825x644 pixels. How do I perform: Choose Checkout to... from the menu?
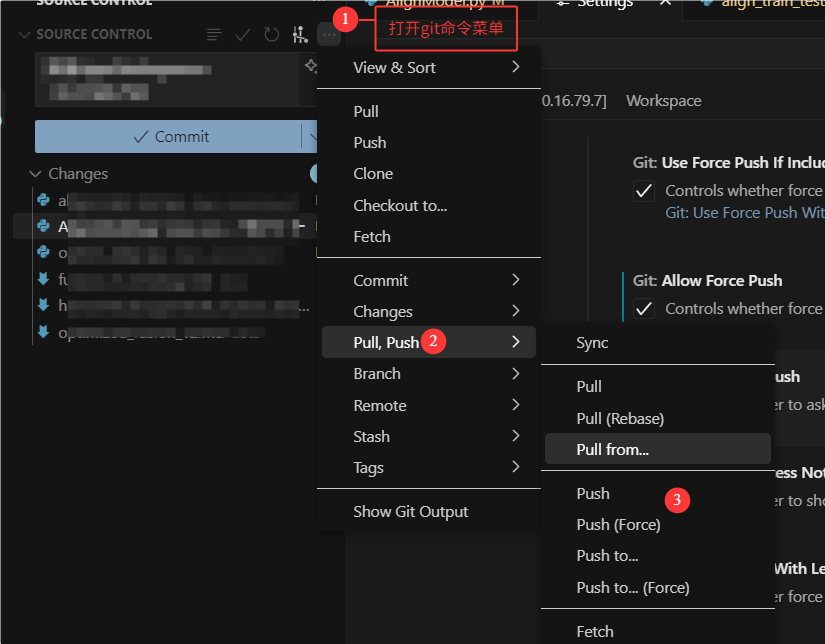coord(429,205)
